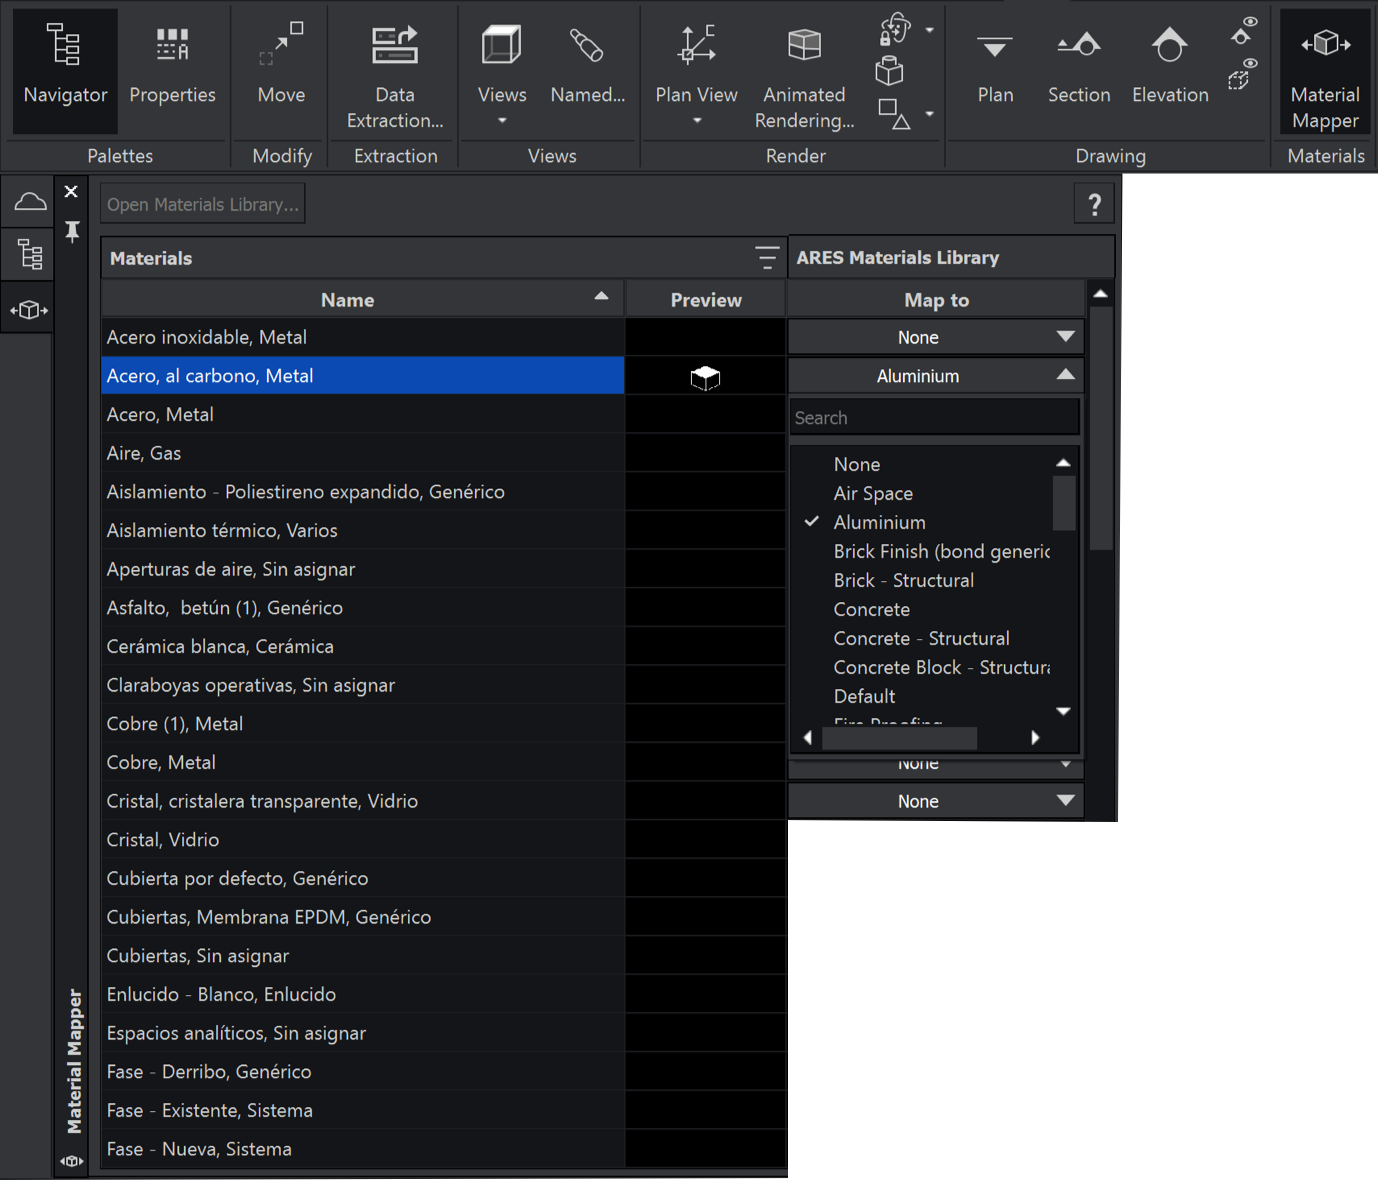Choose Brick - Structural from the mapping list
Viewport: 1378px width, 1180px height.
(x=903, y=580)
